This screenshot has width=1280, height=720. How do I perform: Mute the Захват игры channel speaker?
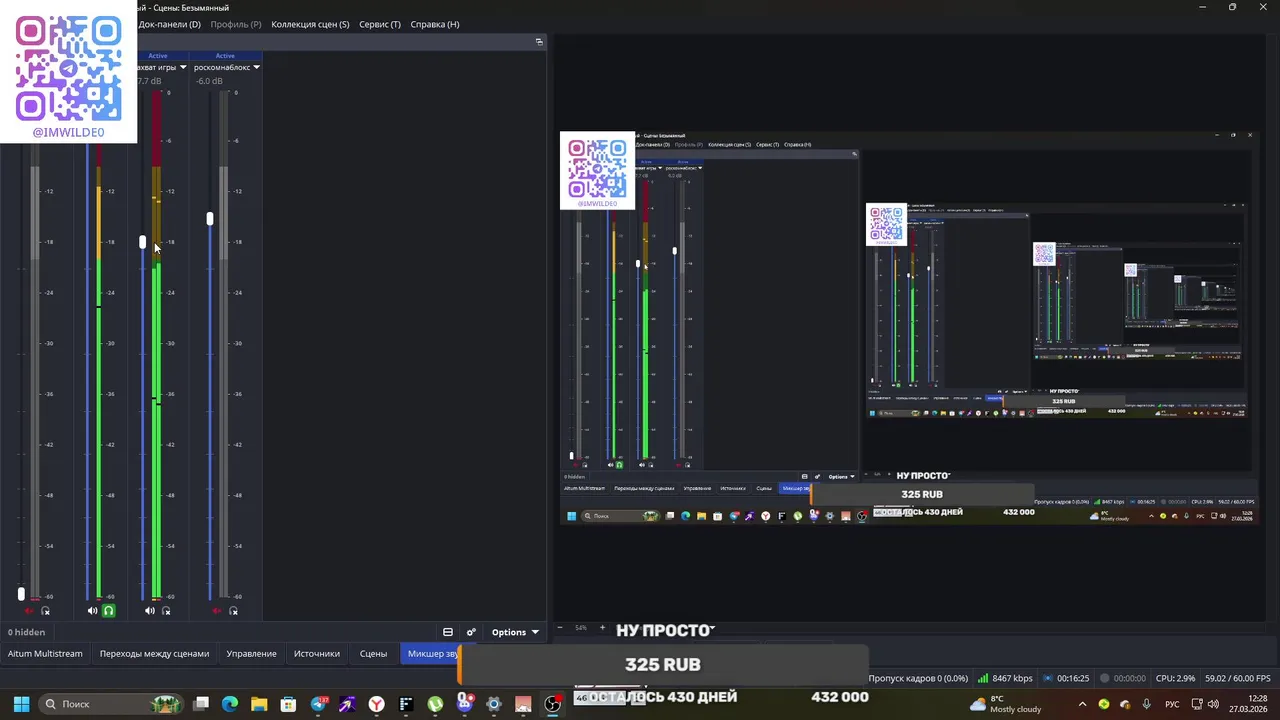point(149,611)
